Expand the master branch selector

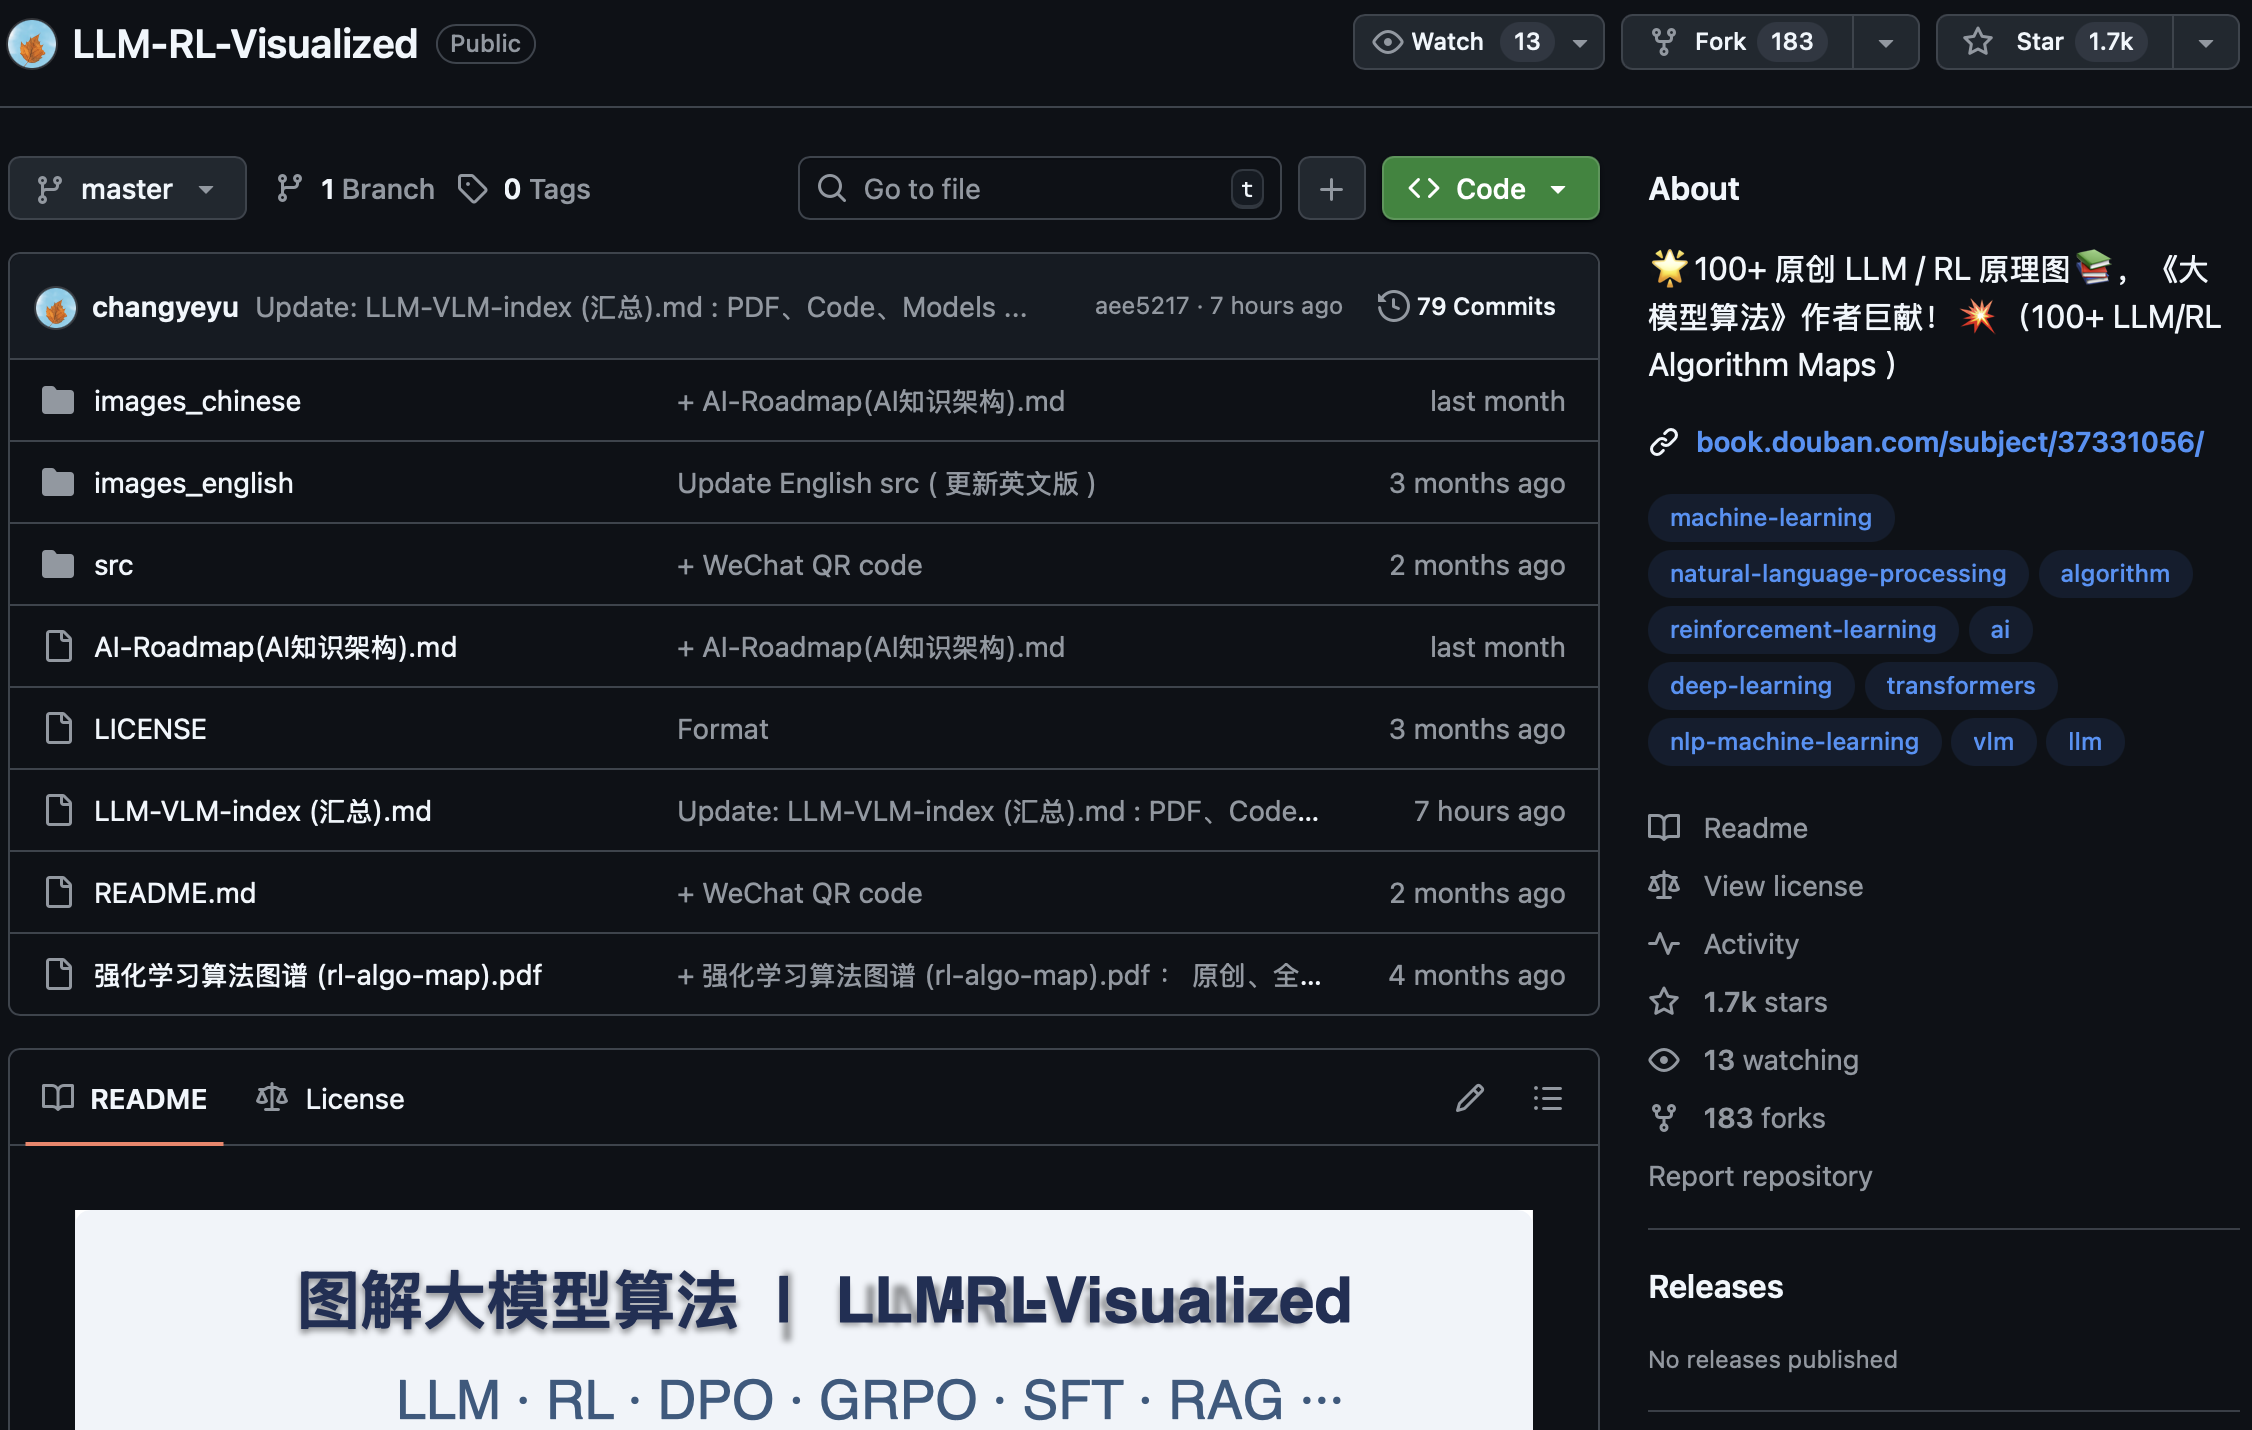[x=127, y=188]
